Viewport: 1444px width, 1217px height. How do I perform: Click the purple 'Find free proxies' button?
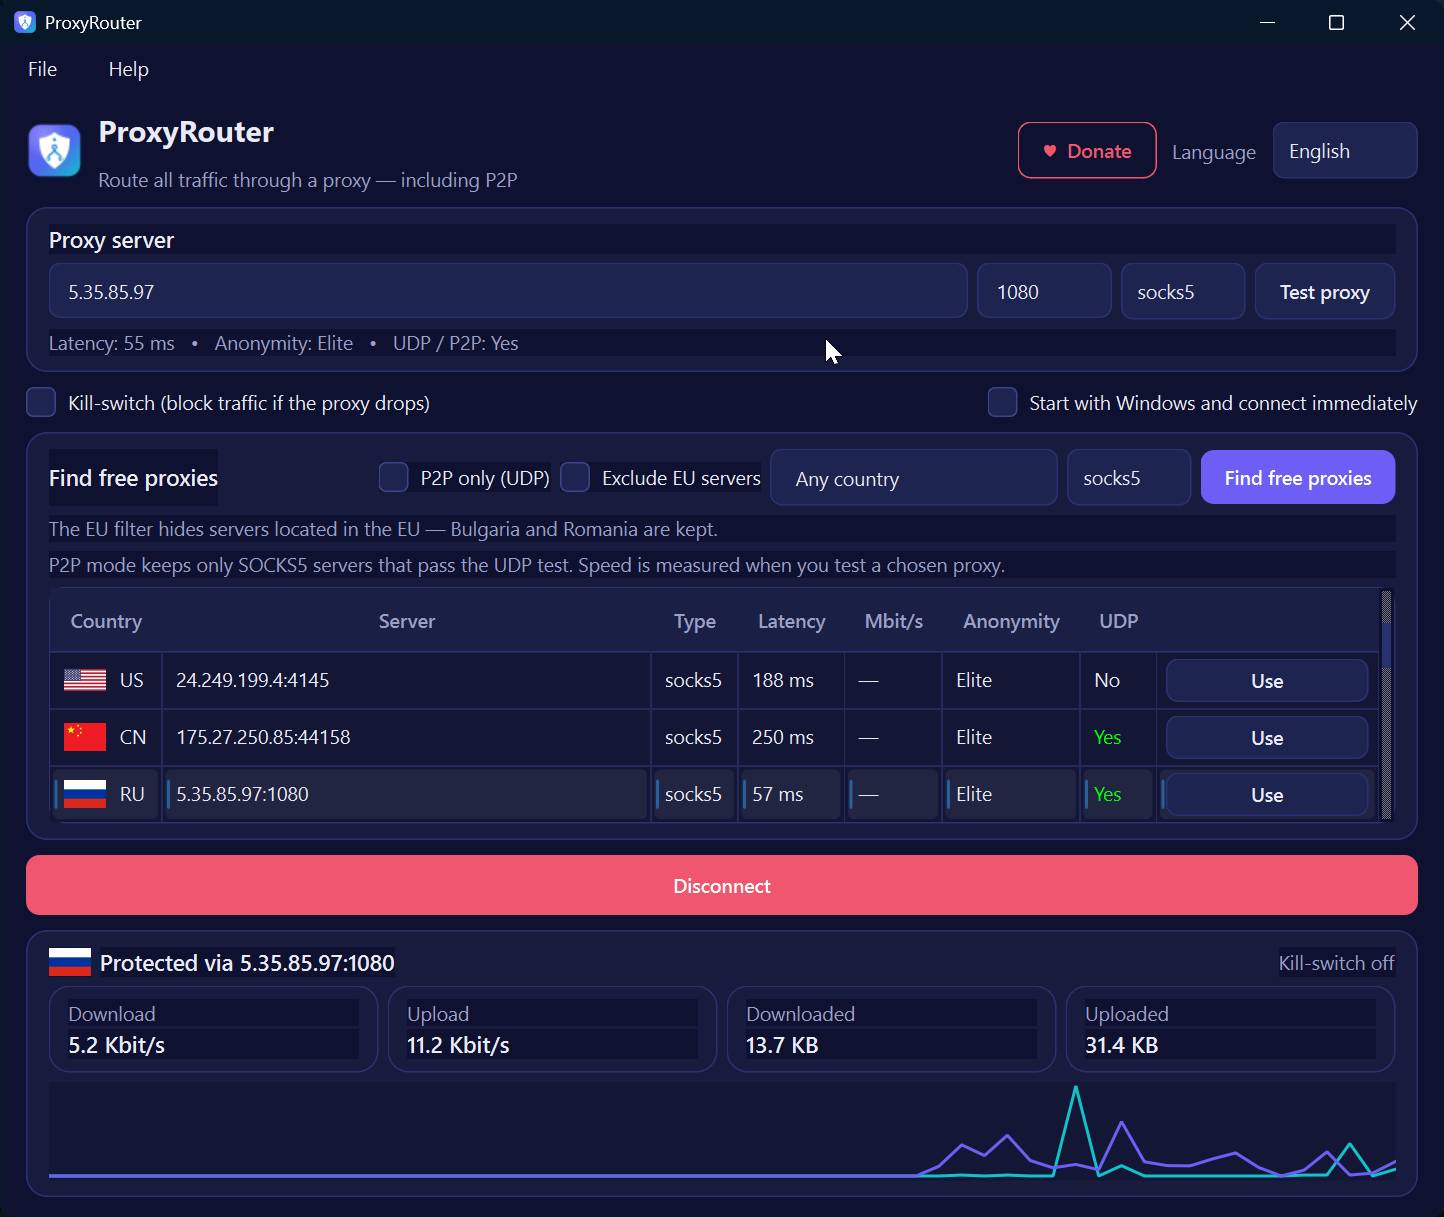point(1298,478)
